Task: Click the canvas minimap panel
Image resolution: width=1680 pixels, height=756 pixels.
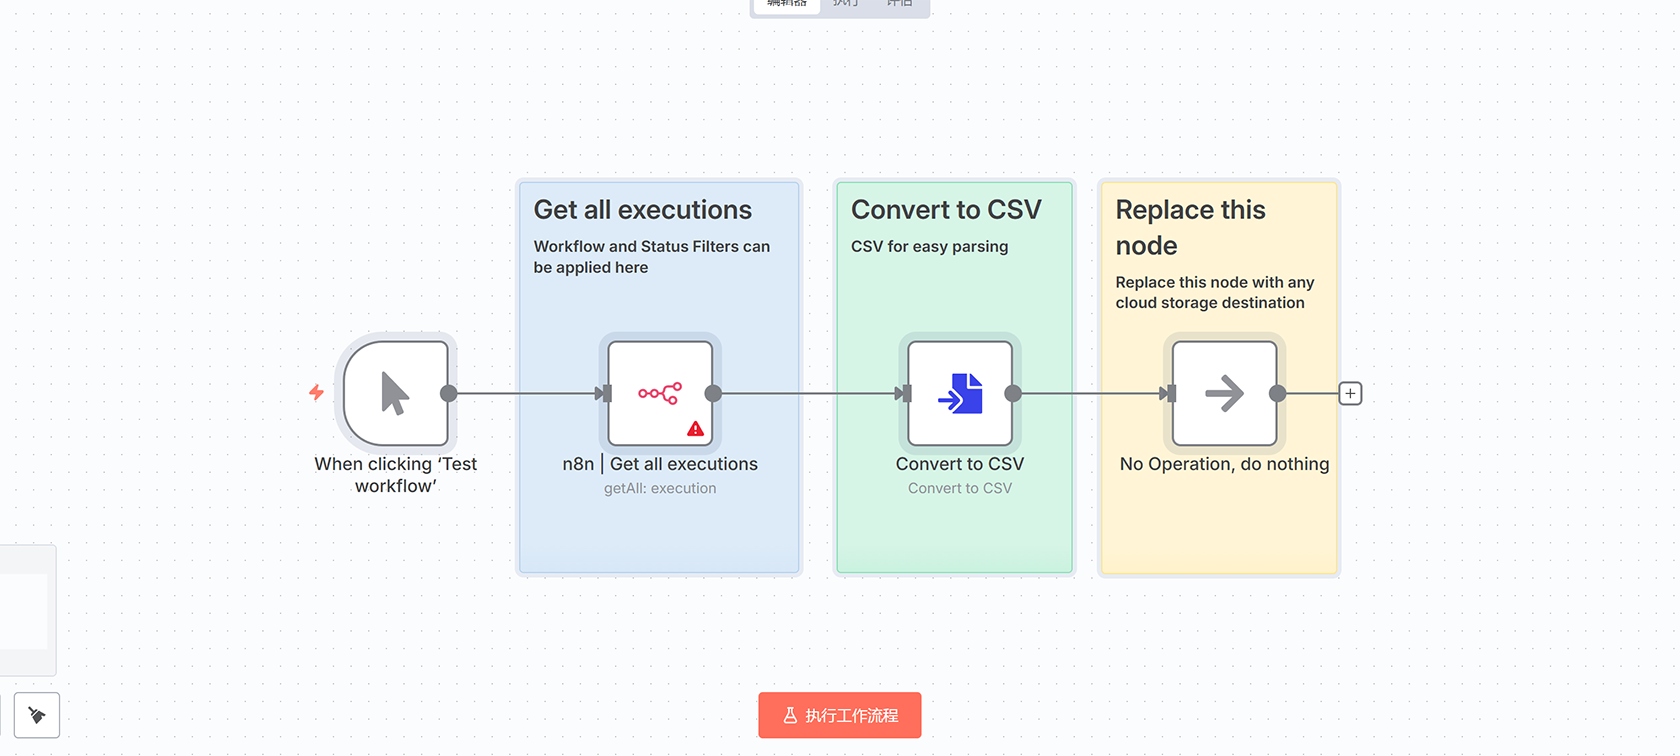Action: (x=25, y=610)
